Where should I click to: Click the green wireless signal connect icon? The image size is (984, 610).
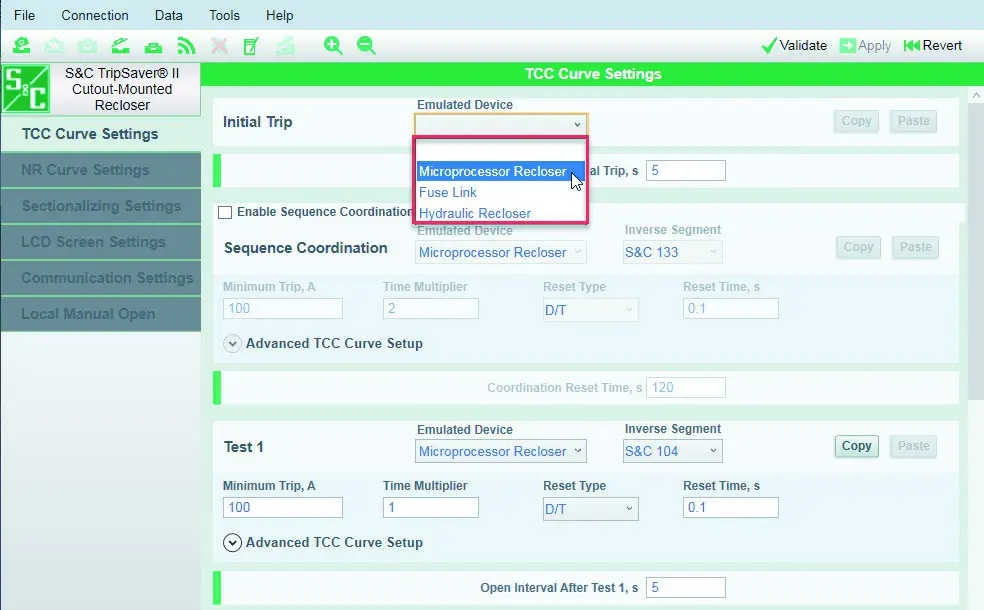[x=186, y=46]
